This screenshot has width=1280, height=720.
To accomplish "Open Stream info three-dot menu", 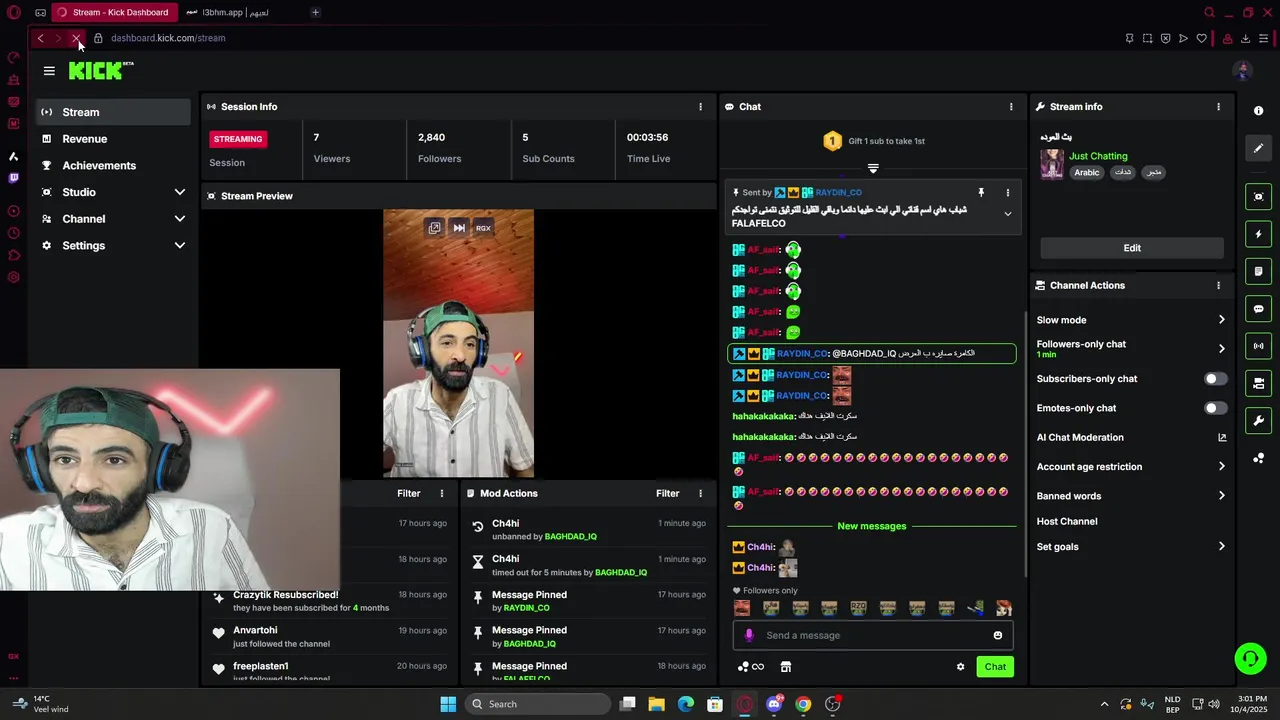I will [x=1218, y=107].
